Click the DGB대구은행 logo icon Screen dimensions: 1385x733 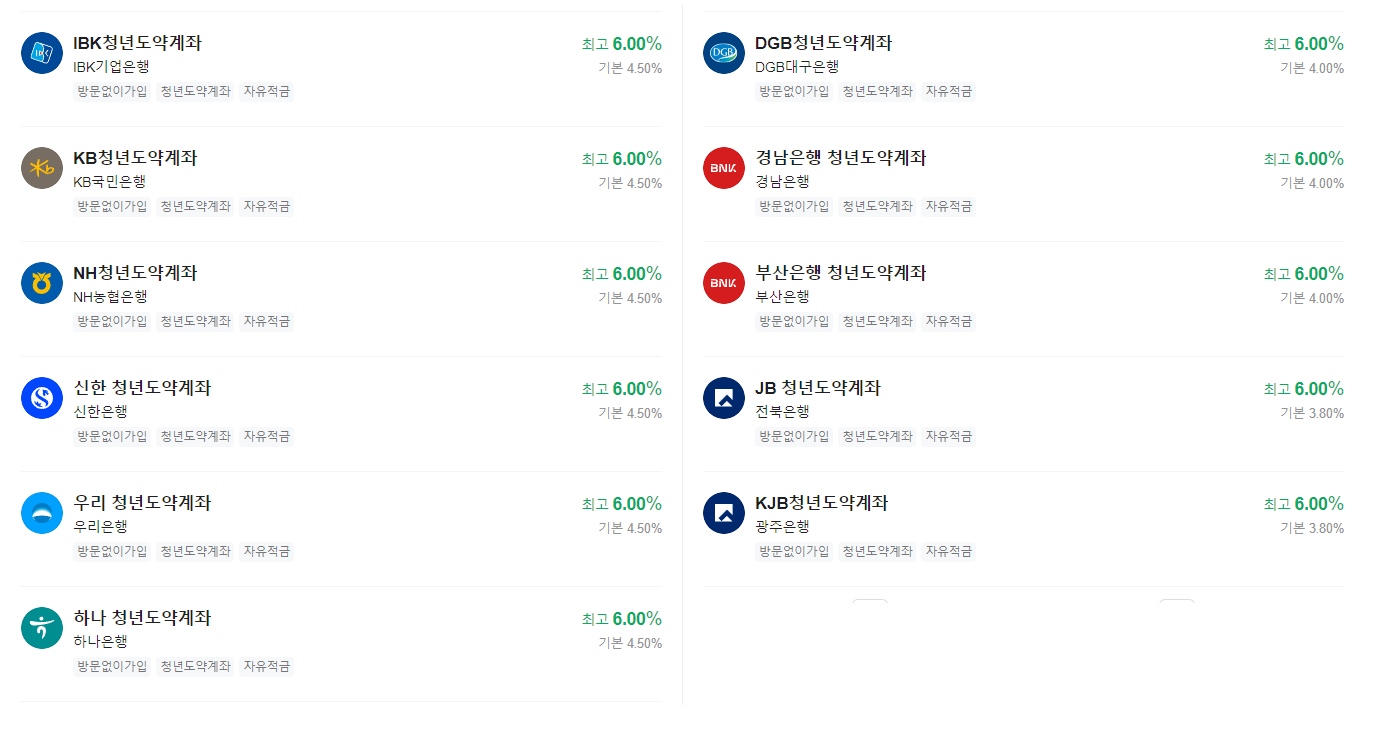pos(723,53)
